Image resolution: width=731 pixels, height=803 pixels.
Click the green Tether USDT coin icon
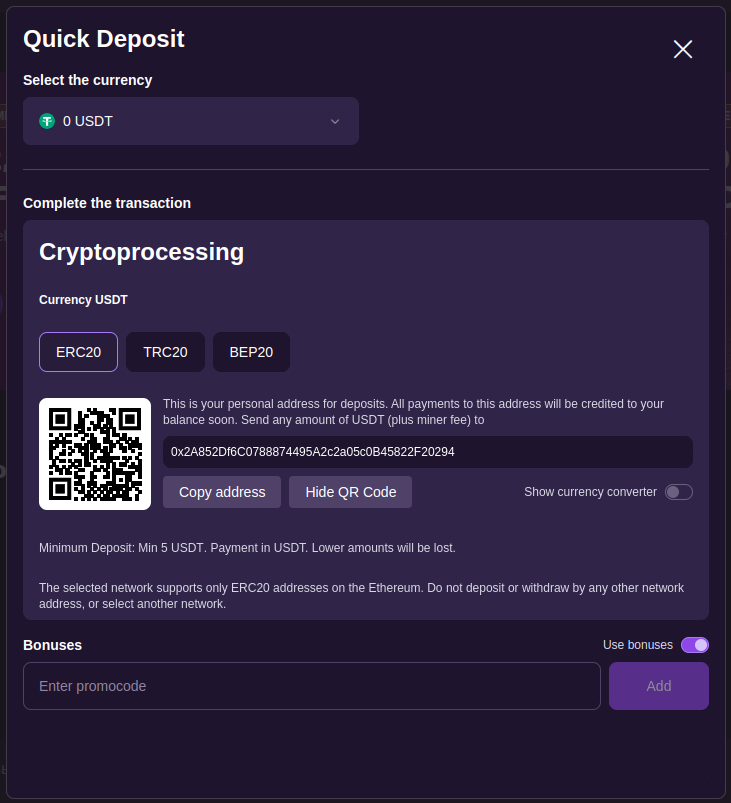pos(46,121)
